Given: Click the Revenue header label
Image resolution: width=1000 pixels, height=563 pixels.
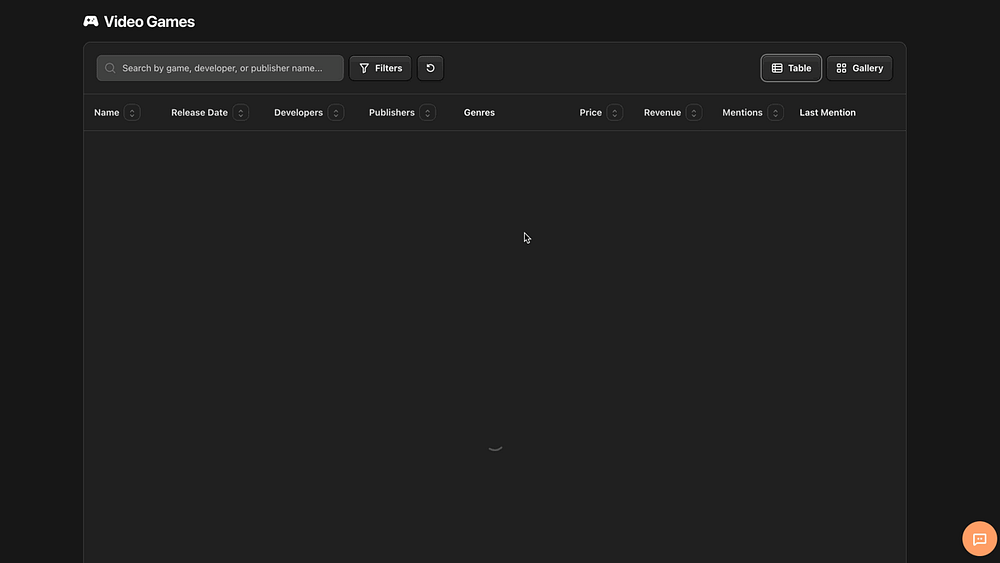Looking at the screenshot, I should point(662,113).
